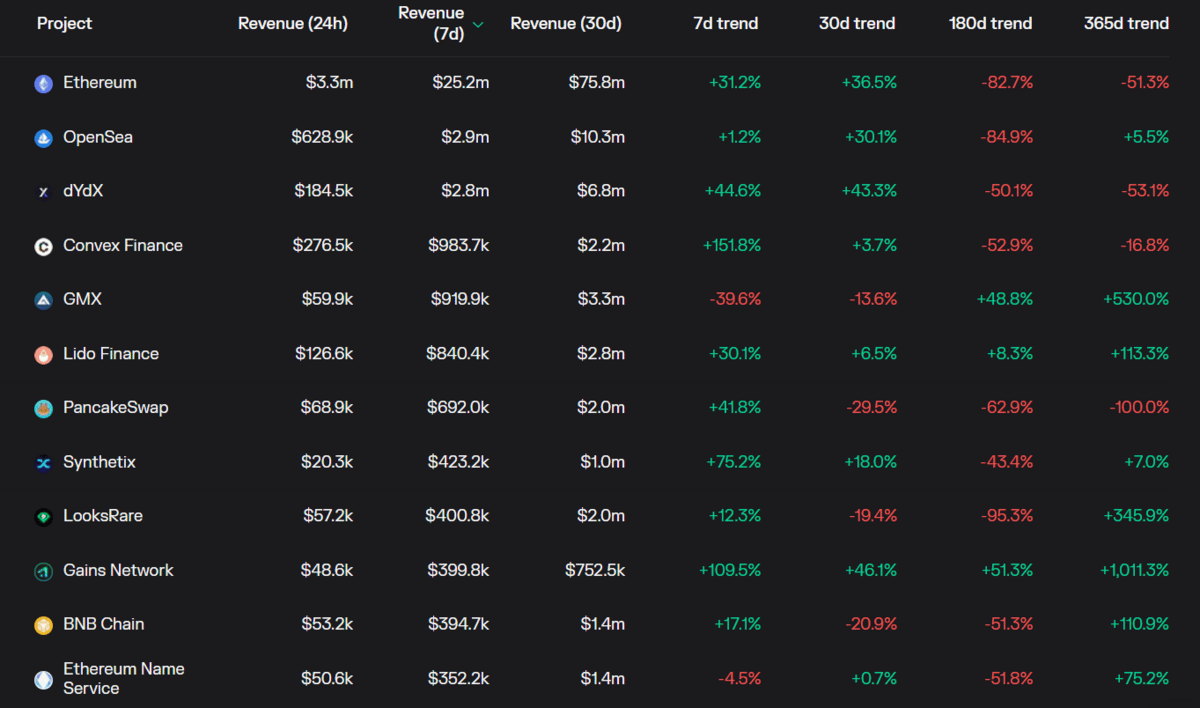Image resolution: width=1200 pixels, height=708 pixels.
Task: Sort by 365d trend column header
Action: coord(1127,23)
